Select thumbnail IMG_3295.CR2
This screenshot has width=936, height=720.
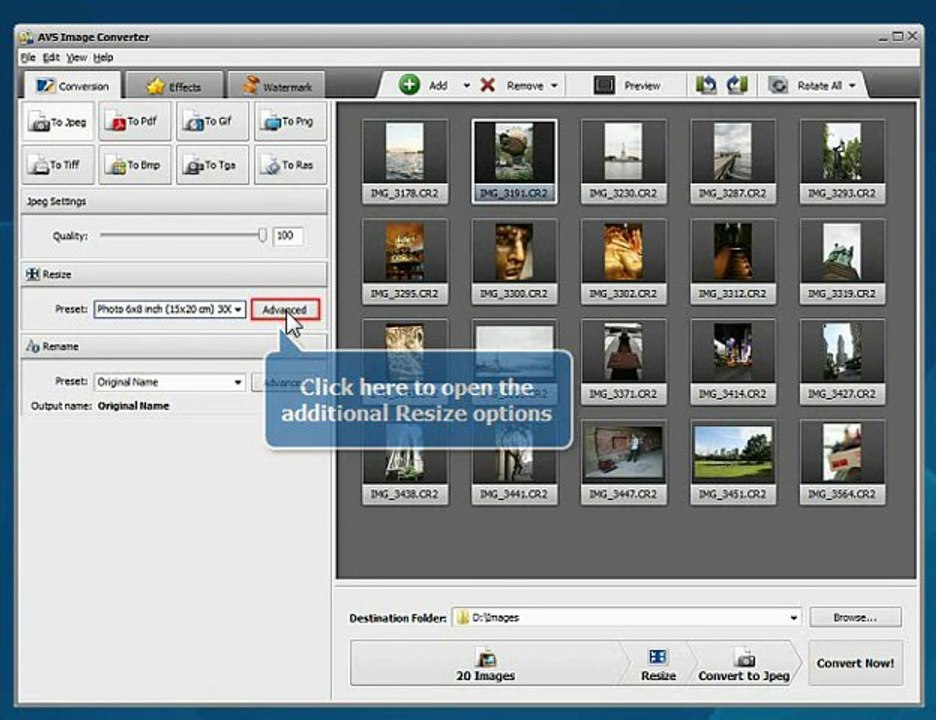(405, 261)
